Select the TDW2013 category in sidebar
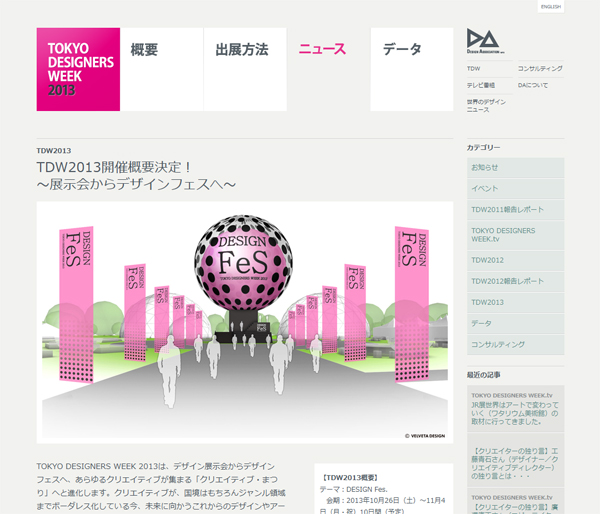 515,303
